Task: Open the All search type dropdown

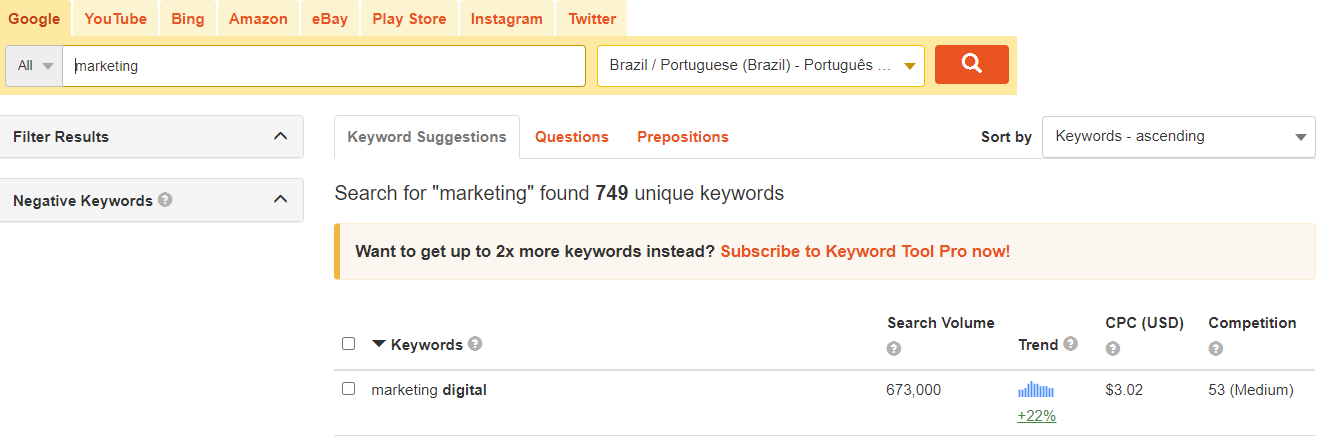Action: pyautogui.click(x=34, y=66)
